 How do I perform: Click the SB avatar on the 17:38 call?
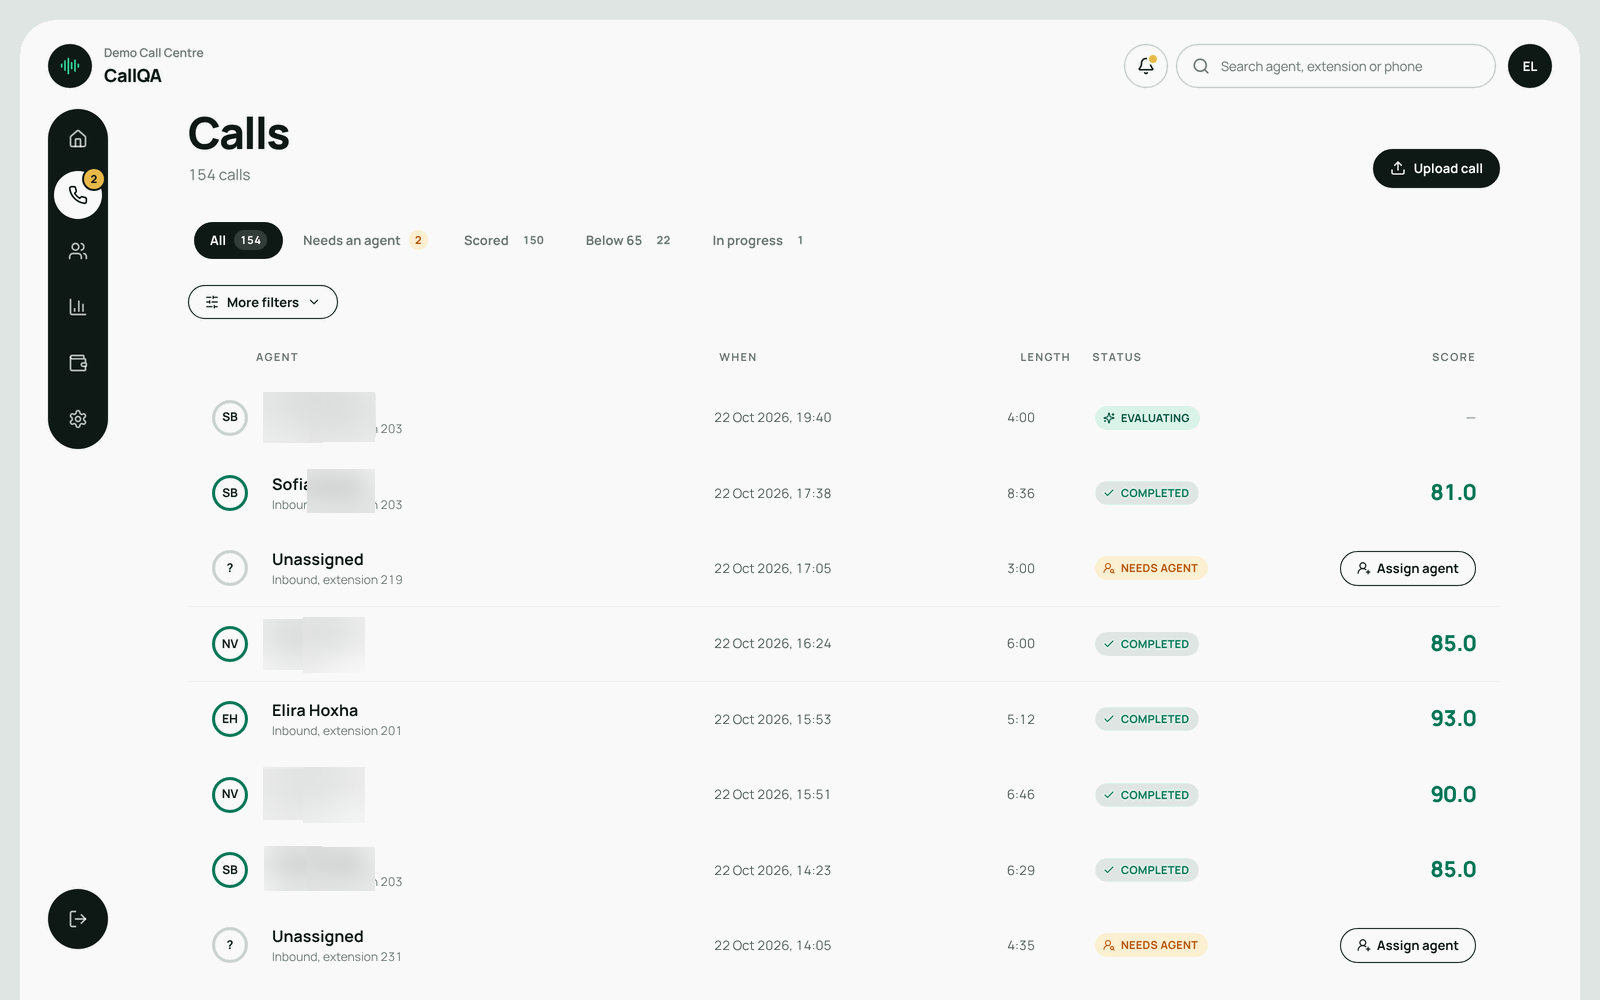[230, 493]
